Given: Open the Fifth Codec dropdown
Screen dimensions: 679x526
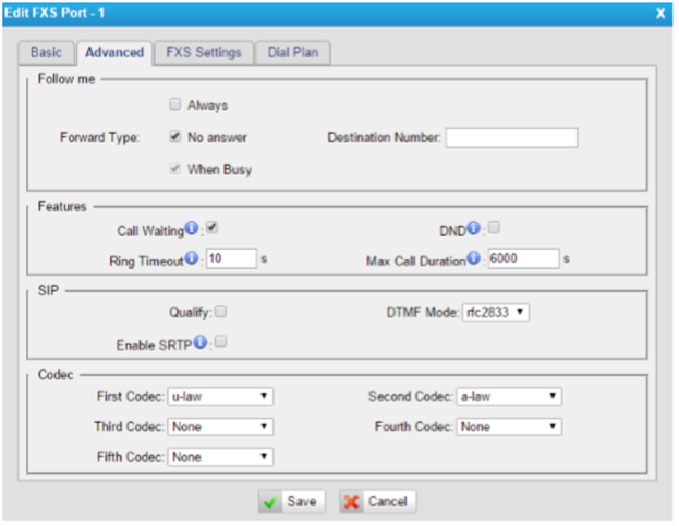Looking at the screenshot, I should (x=220, y=457).
